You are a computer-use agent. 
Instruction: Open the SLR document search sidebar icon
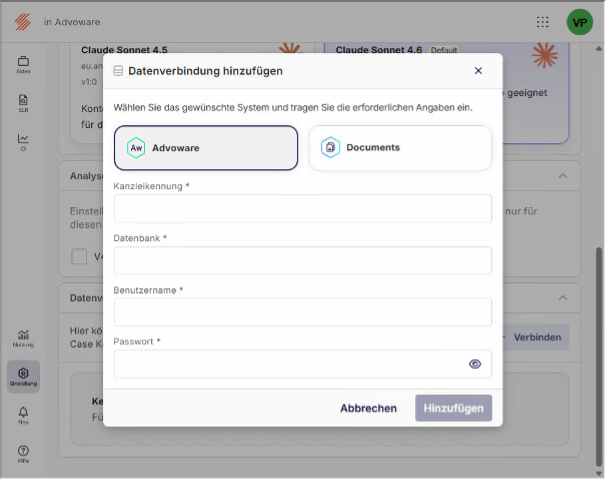[23, 103]
